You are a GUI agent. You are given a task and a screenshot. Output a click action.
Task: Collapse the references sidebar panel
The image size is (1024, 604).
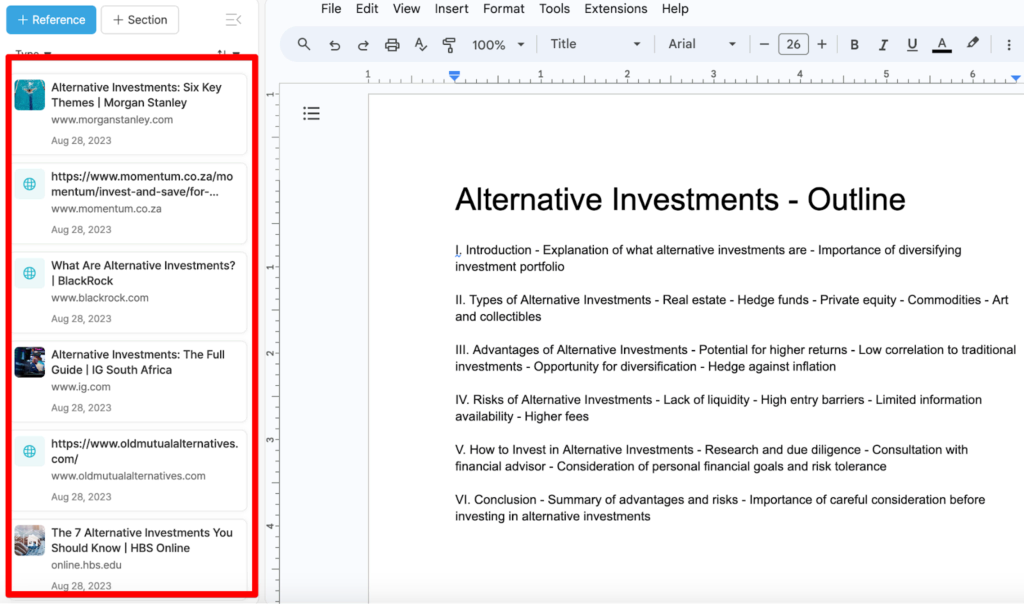tap(233, 20)
